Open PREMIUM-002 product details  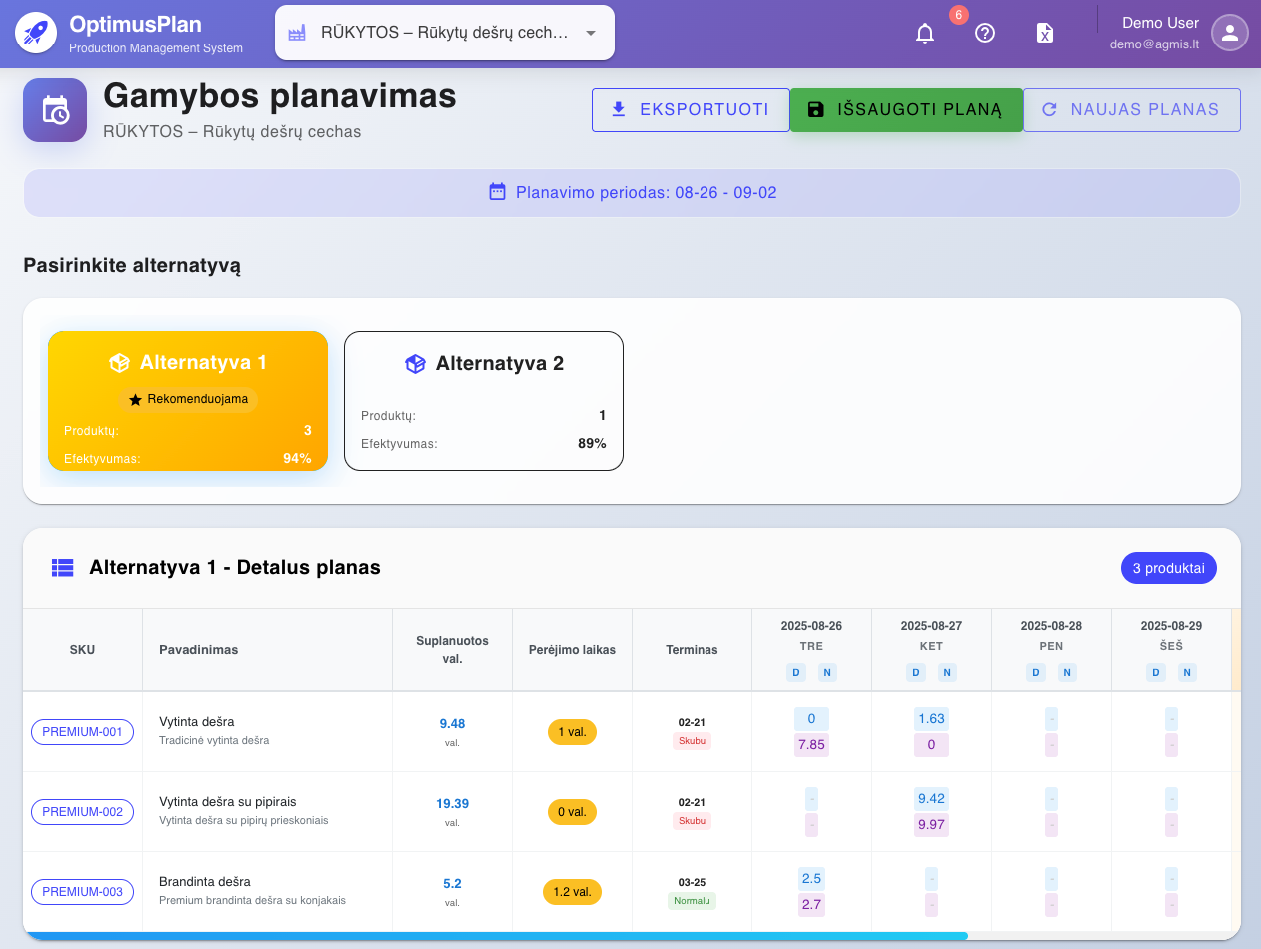pos(82,812)
